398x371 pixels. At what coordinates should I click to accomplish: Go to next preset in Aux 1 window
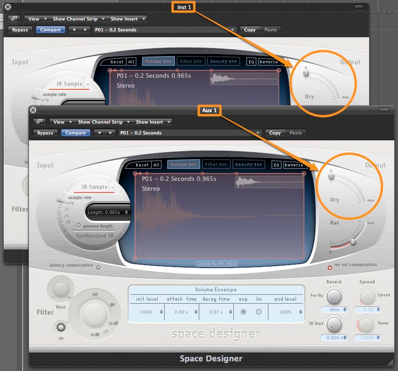coord(109,133)
